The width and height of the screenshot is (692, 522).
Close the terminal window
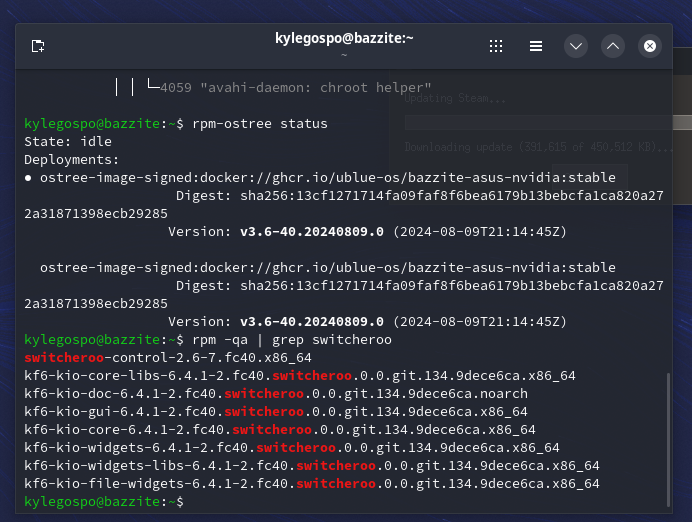click(650, 46)
